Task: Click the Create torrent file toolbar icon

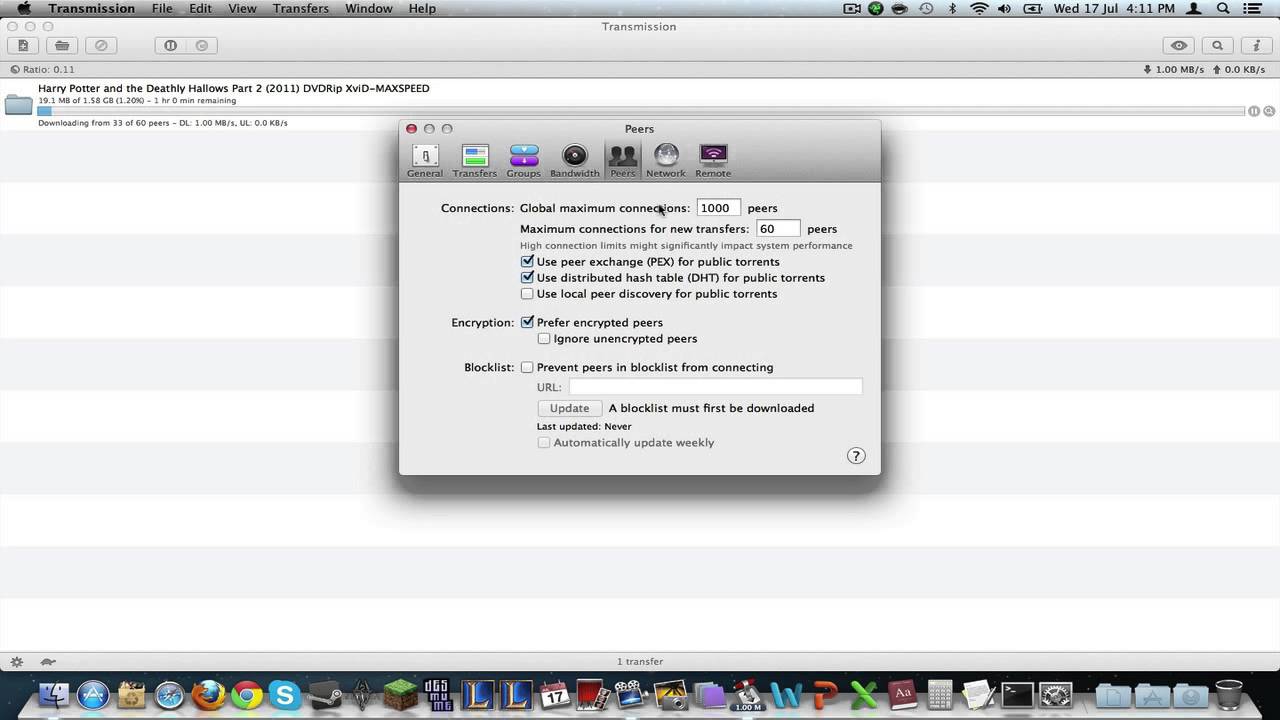Action: 23,45
